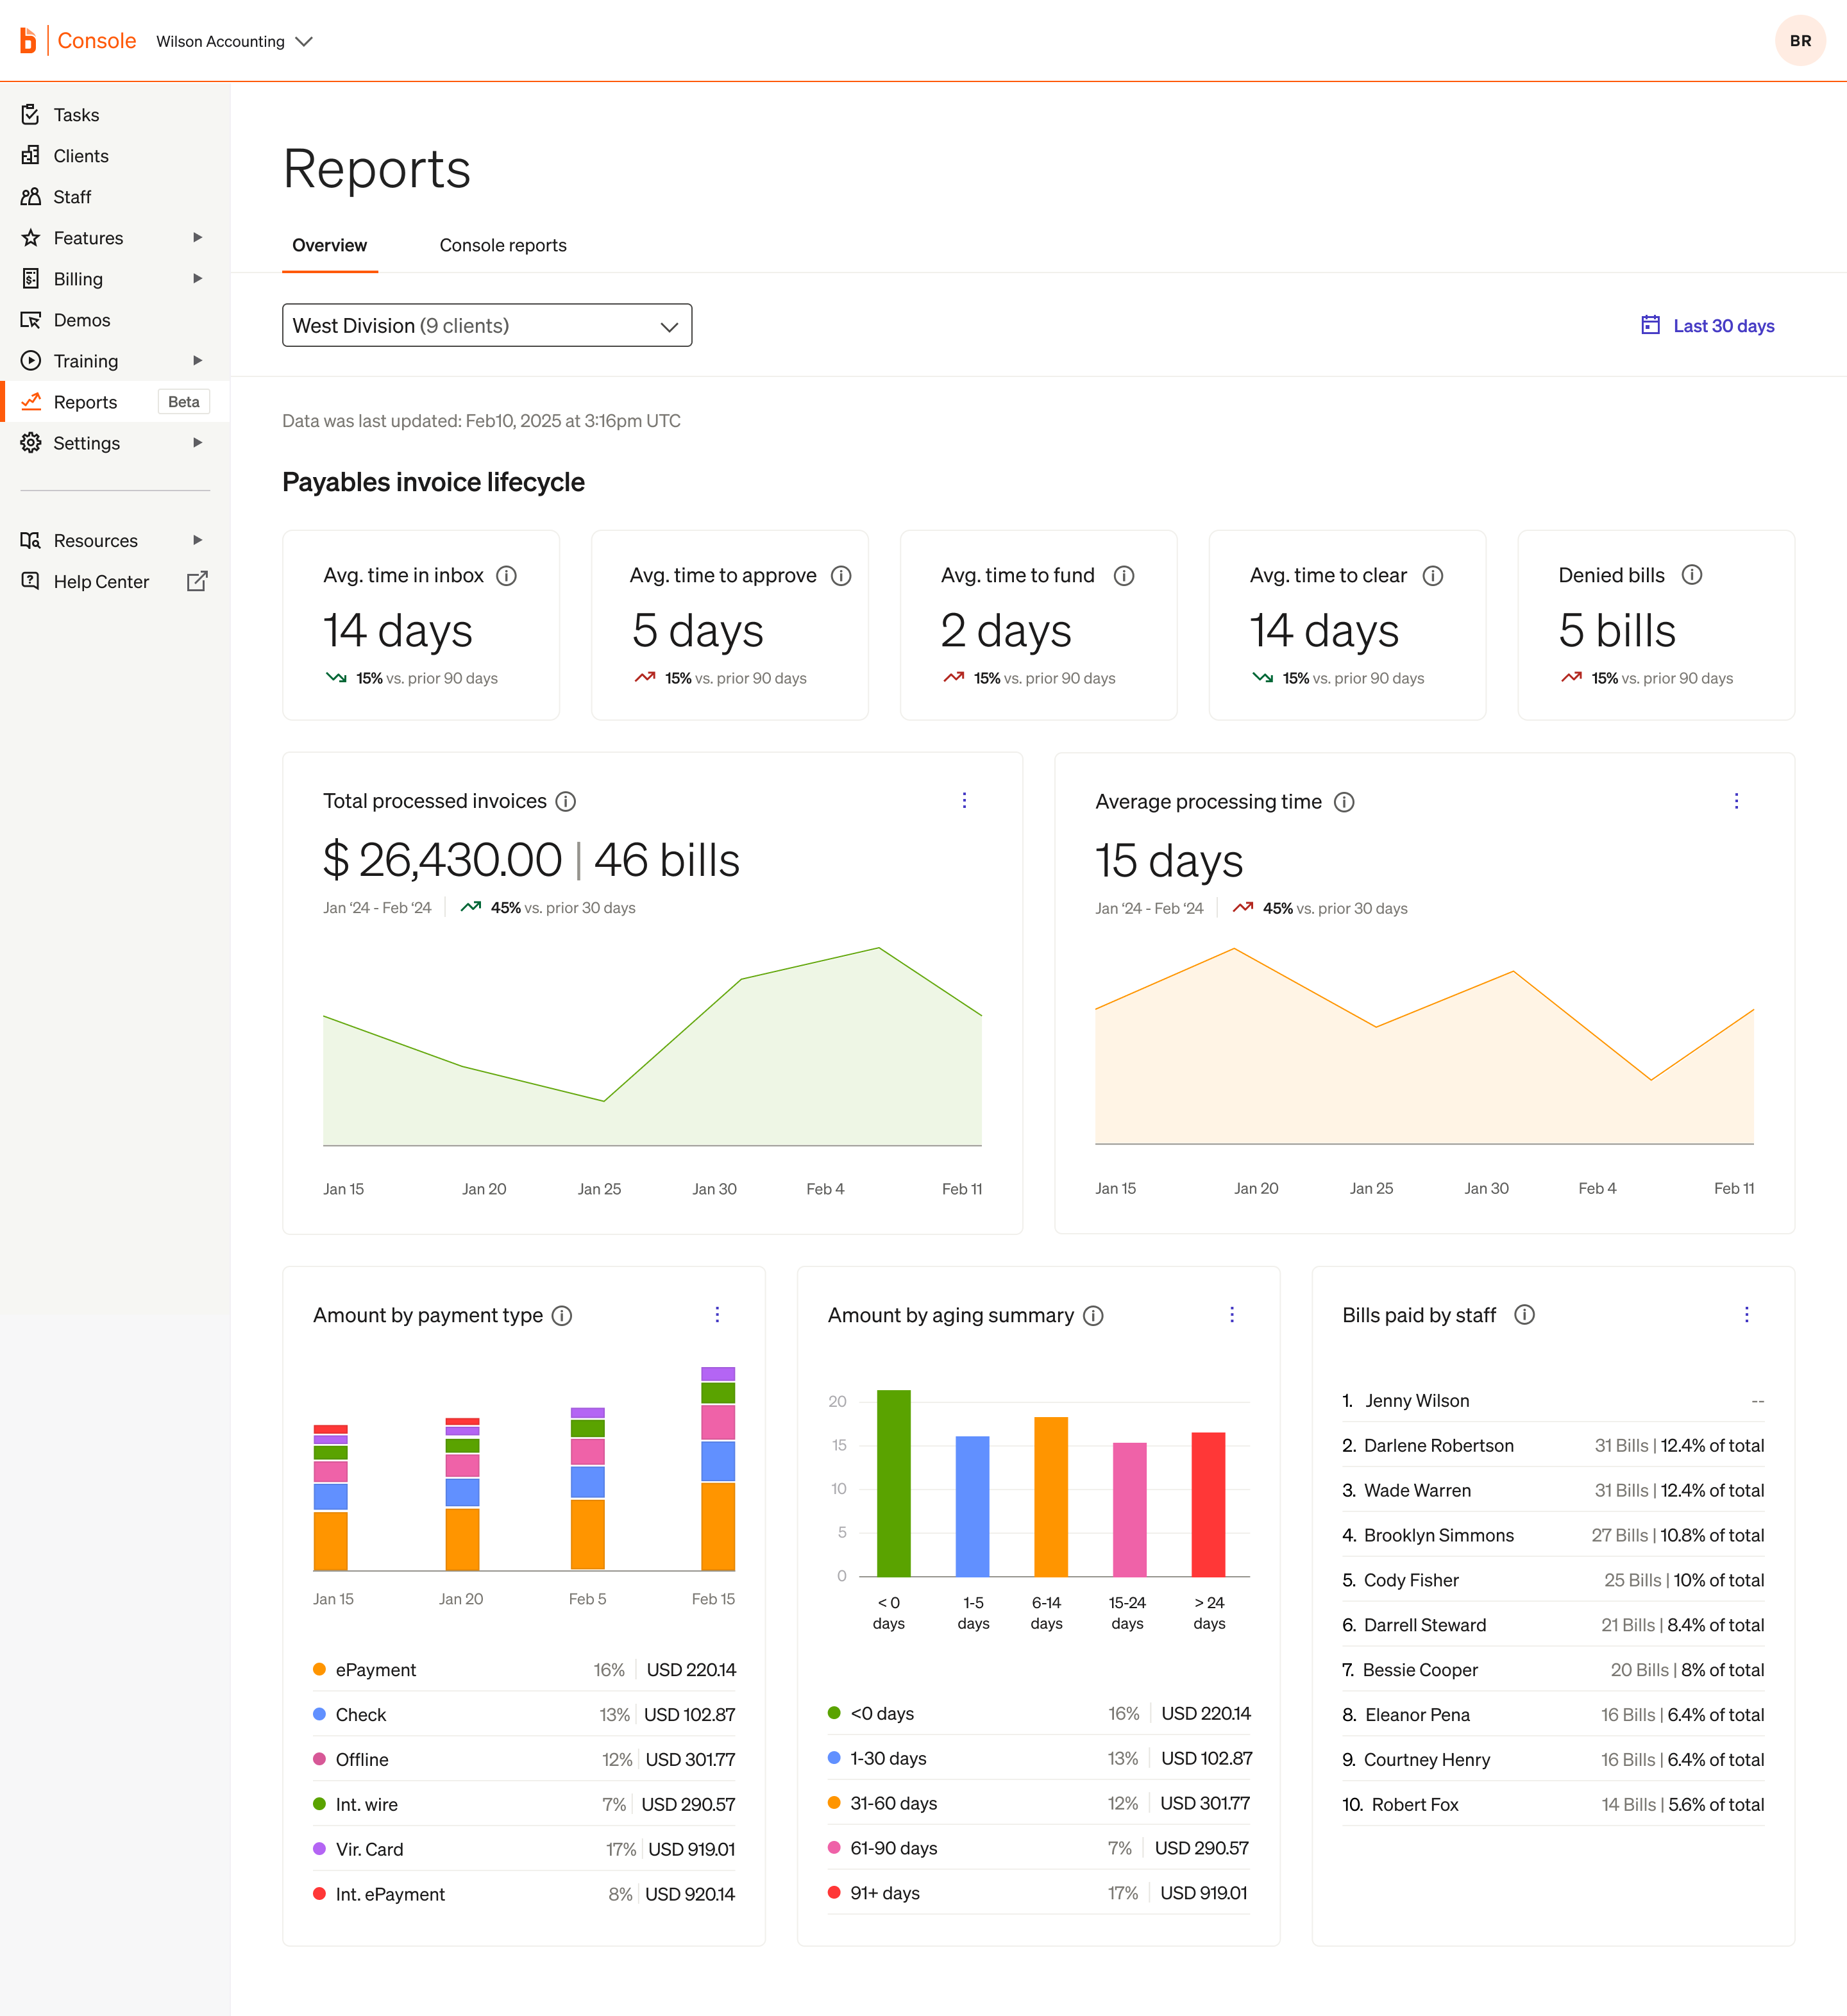1847x2016 pixels.
Task: Open the Staff page from the sidebar
Action: pyautogui.click(x=72, y=196)
